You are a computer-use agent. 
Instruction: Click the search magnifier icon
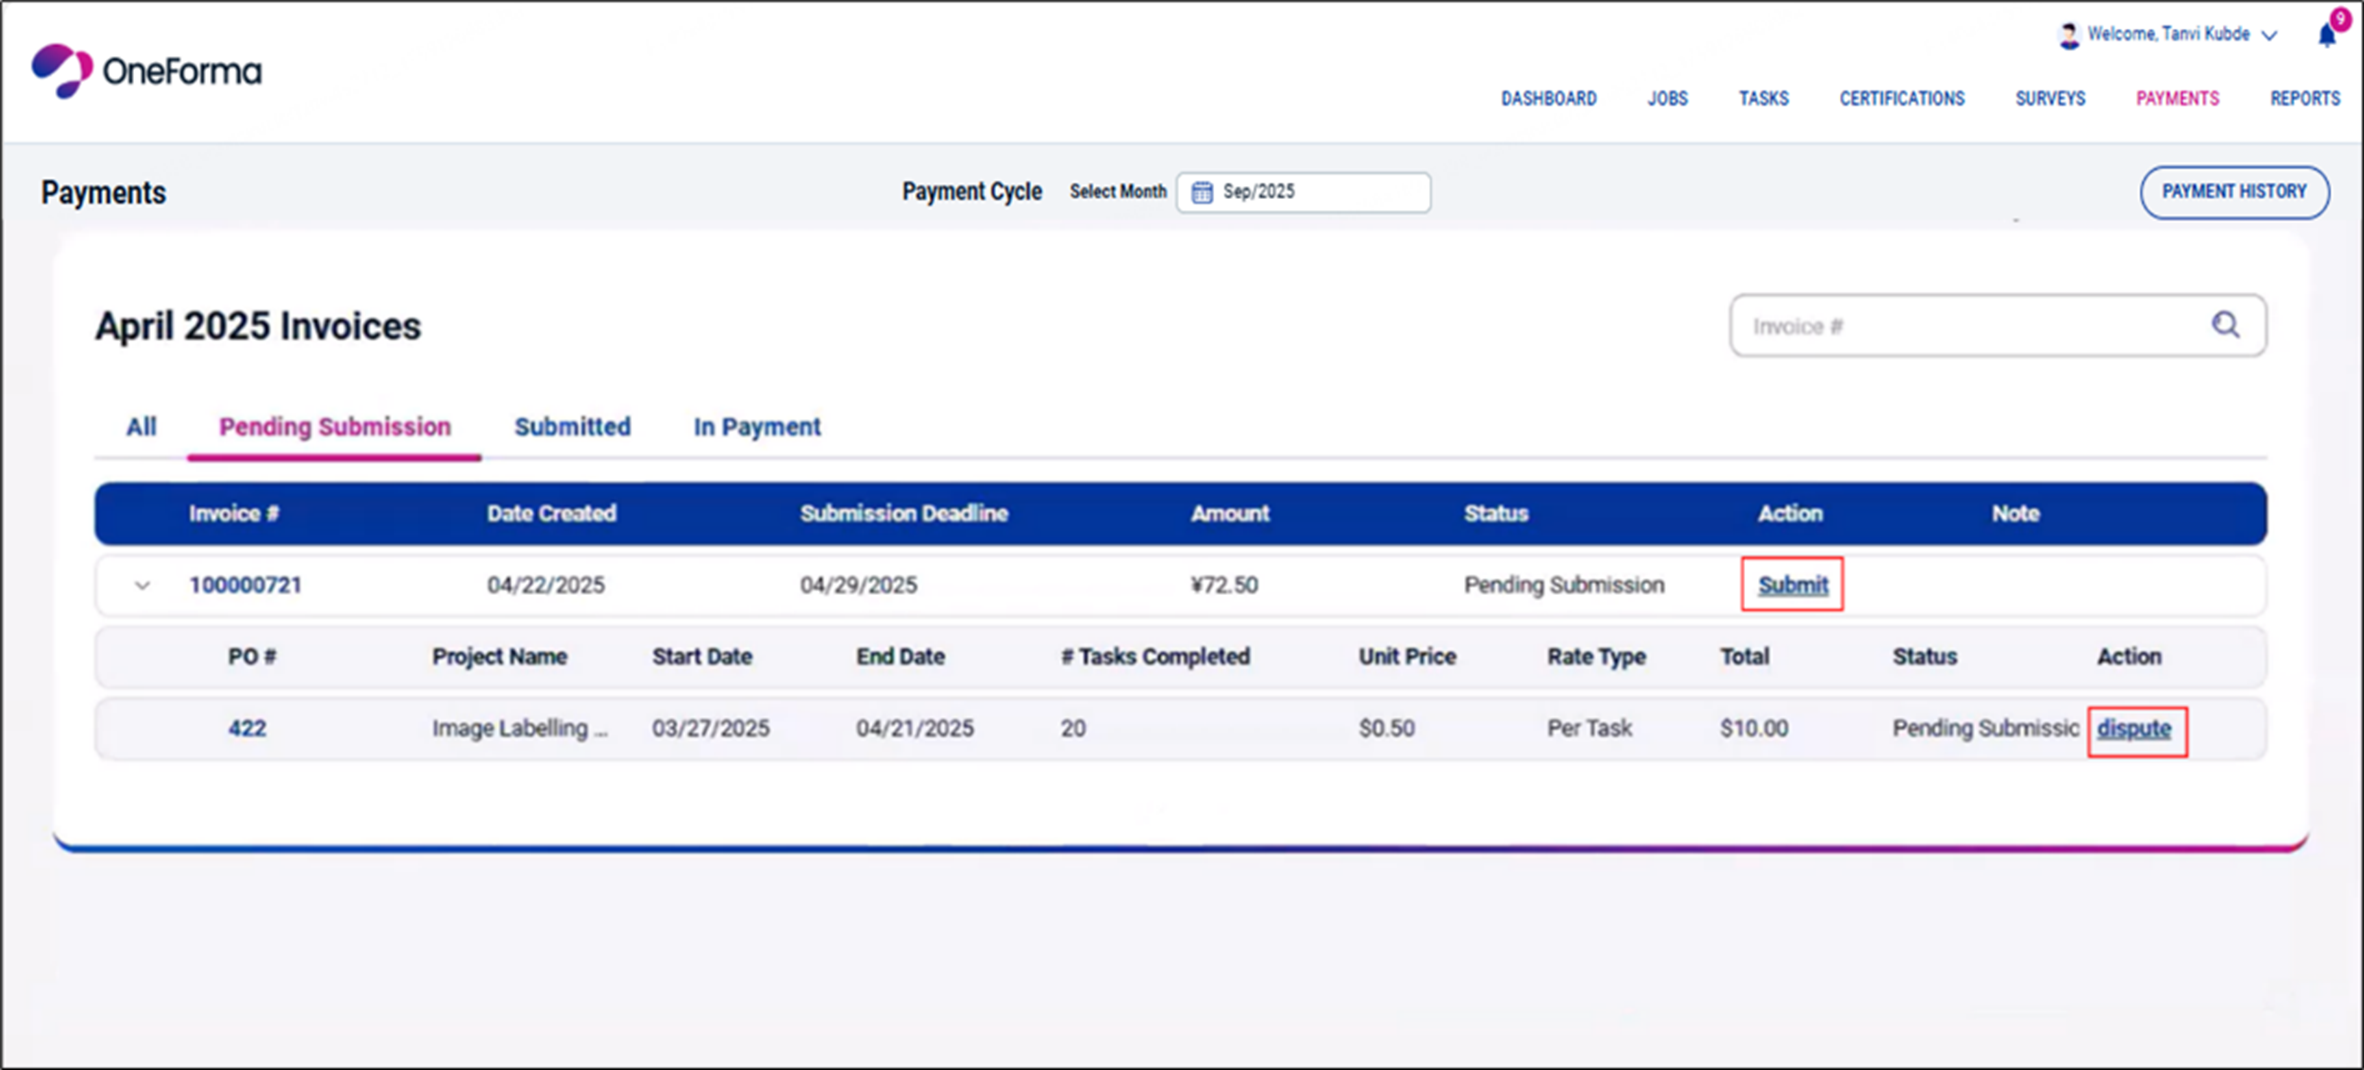(x=2225, y=325)
